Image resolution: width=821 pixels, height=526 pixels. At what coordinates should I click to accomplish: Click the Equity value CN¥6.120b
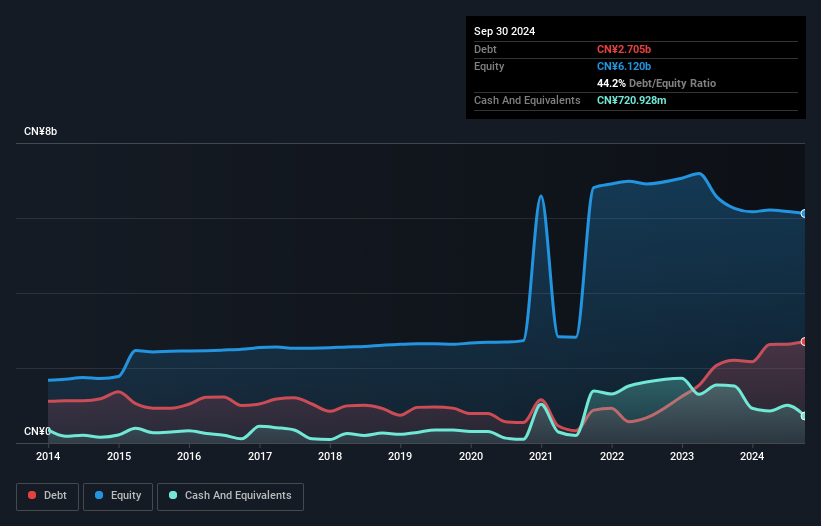[624, 66]
